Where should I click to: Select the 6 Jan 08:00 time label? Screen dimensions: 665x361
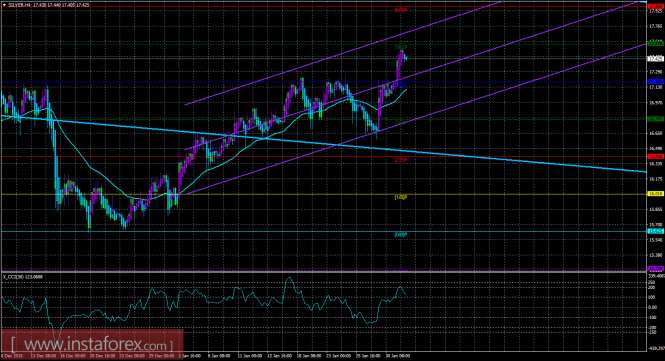pos(219,356)
